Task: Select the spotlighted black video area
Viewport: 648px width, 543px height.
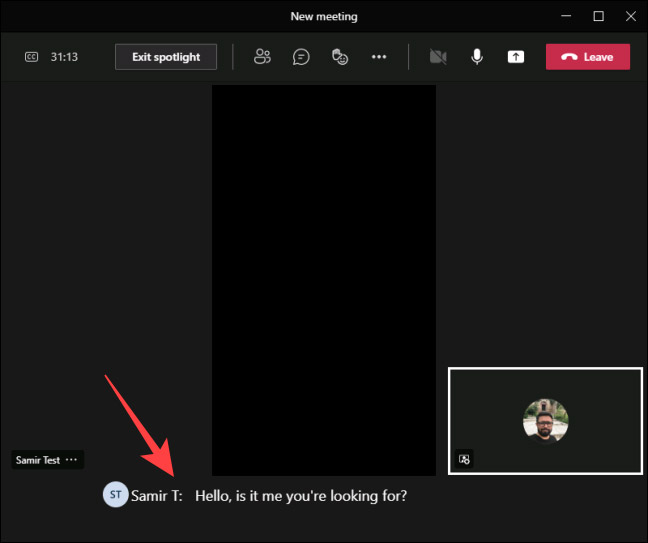Action: [x=323, y=280]
